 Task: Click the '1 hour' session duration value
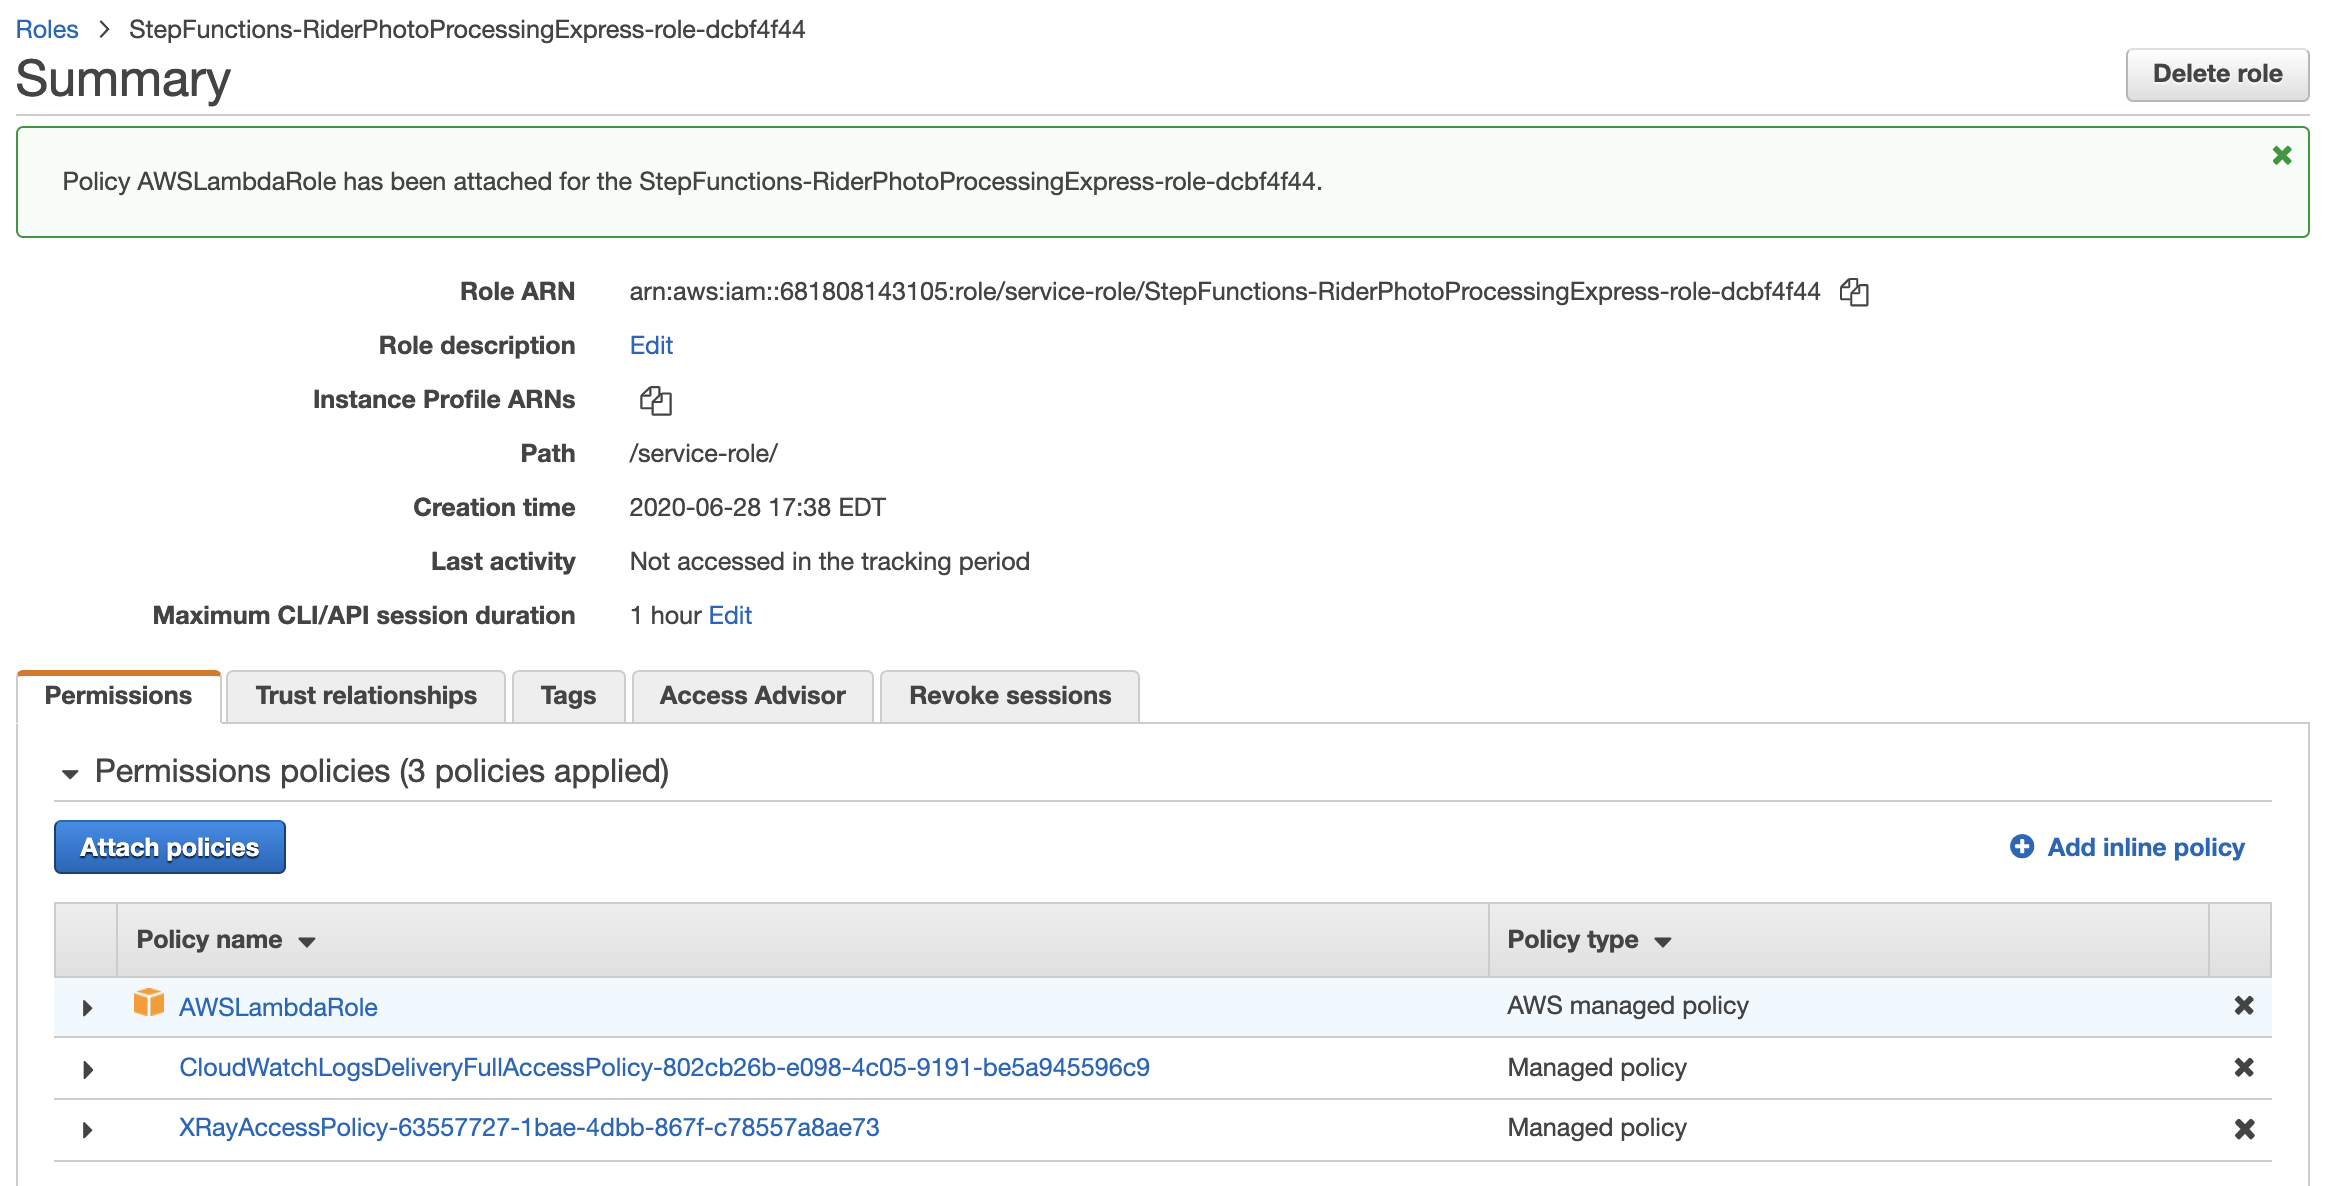click(x=666, y=615)
